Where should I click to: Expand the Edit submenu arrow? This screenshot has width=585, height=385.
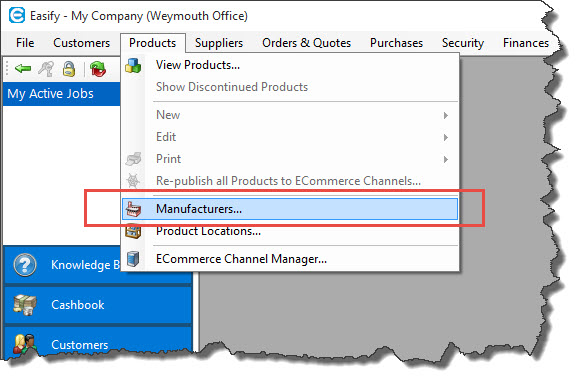(x=445, y=137)
